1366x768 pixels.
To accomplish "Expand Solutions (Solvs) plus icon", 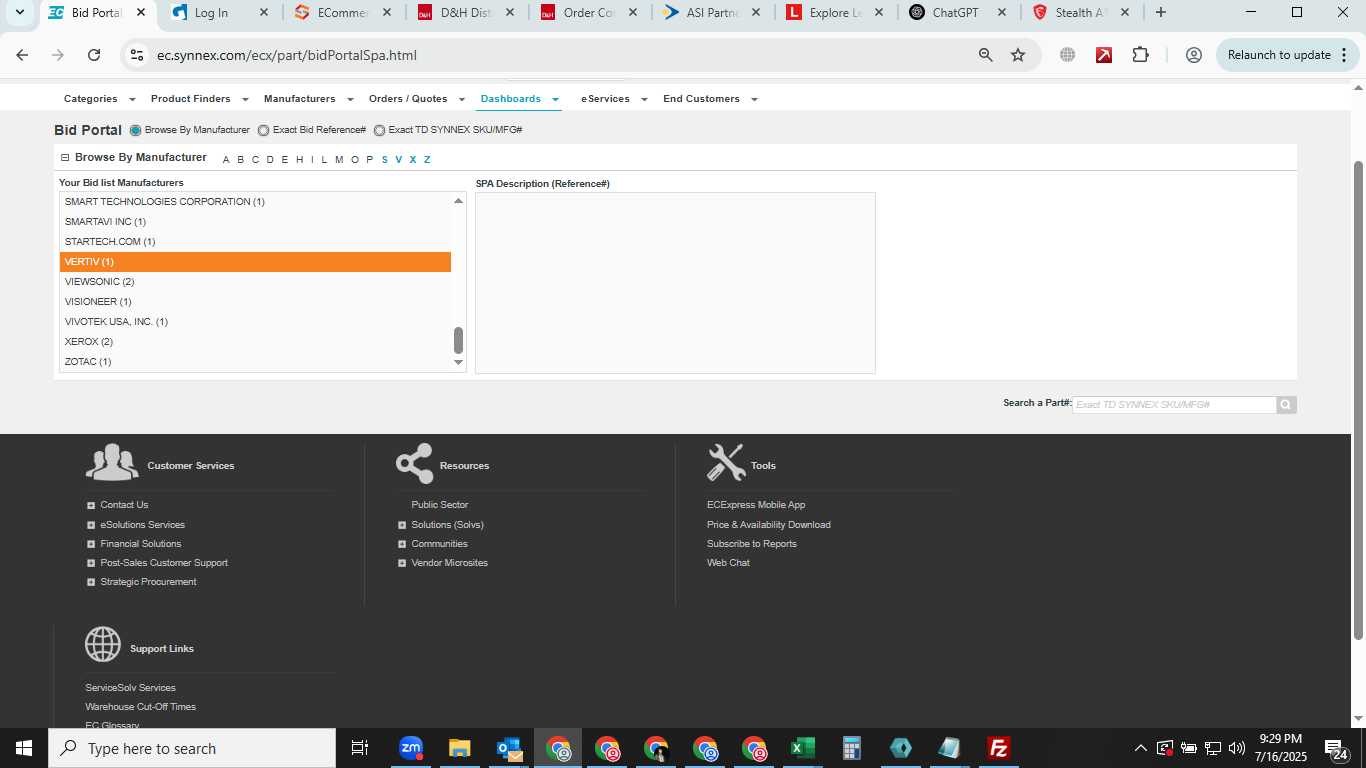I will click(x=402, y=525).
